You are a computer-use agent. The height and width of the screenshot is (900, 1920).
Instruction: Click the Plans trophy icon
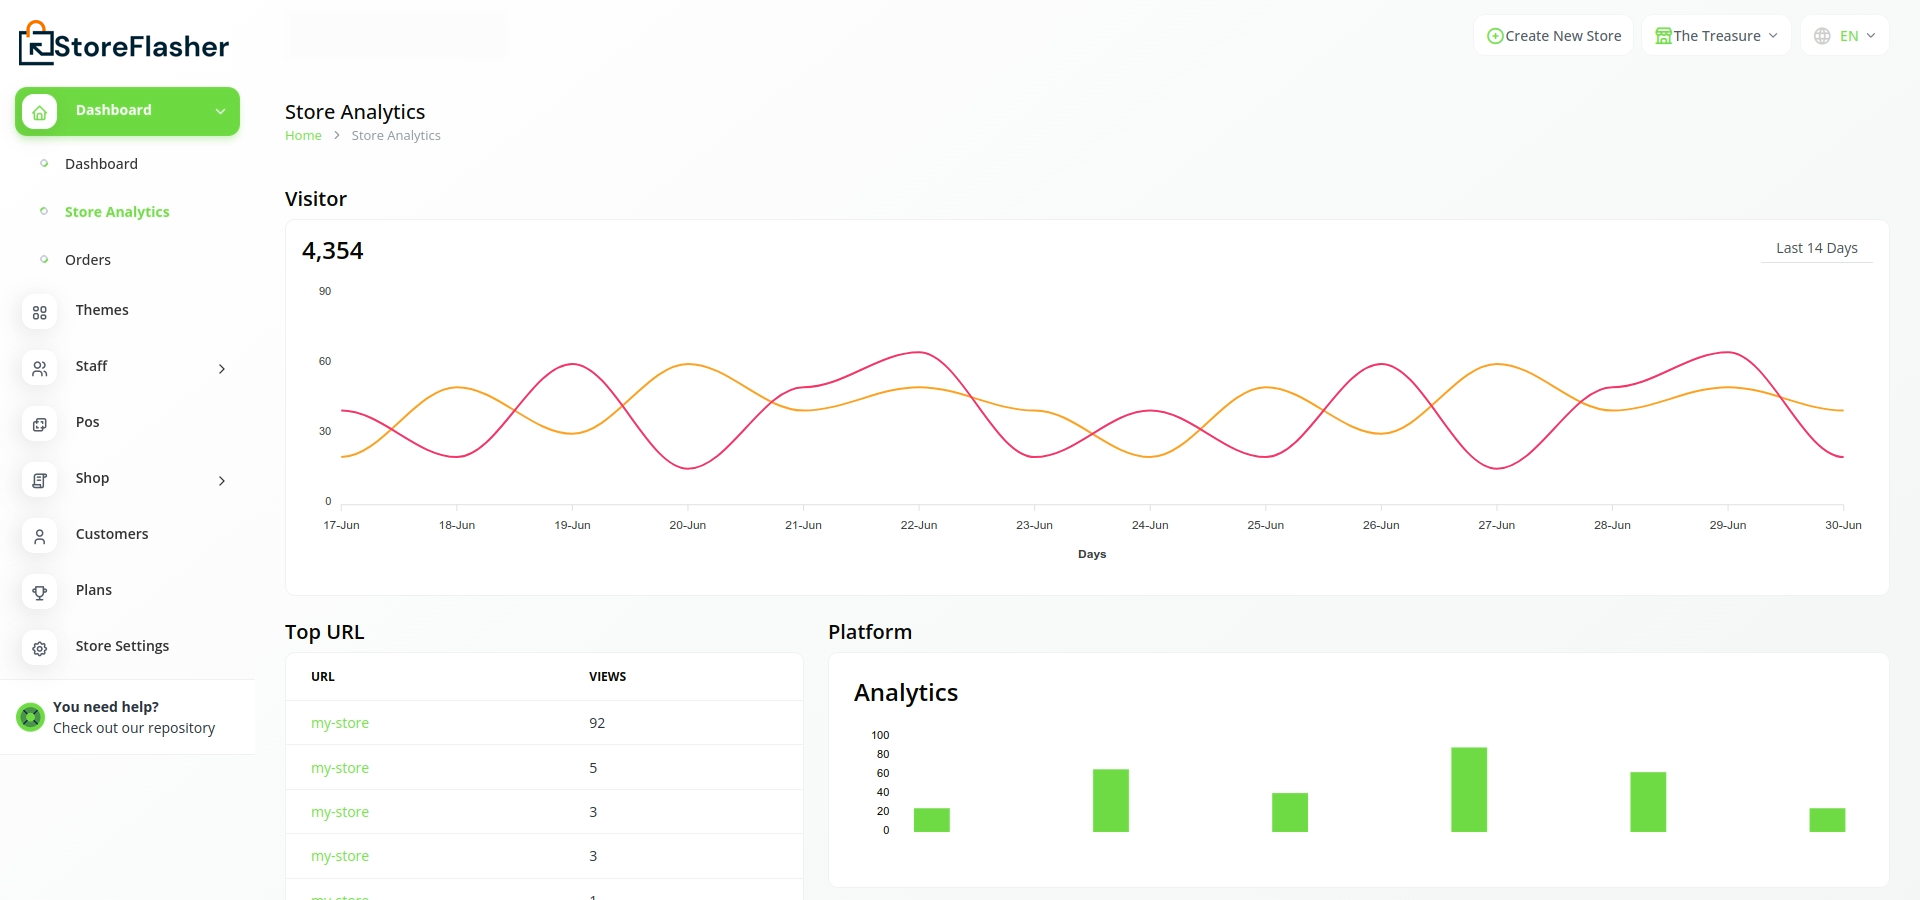(x=40, y=593)
